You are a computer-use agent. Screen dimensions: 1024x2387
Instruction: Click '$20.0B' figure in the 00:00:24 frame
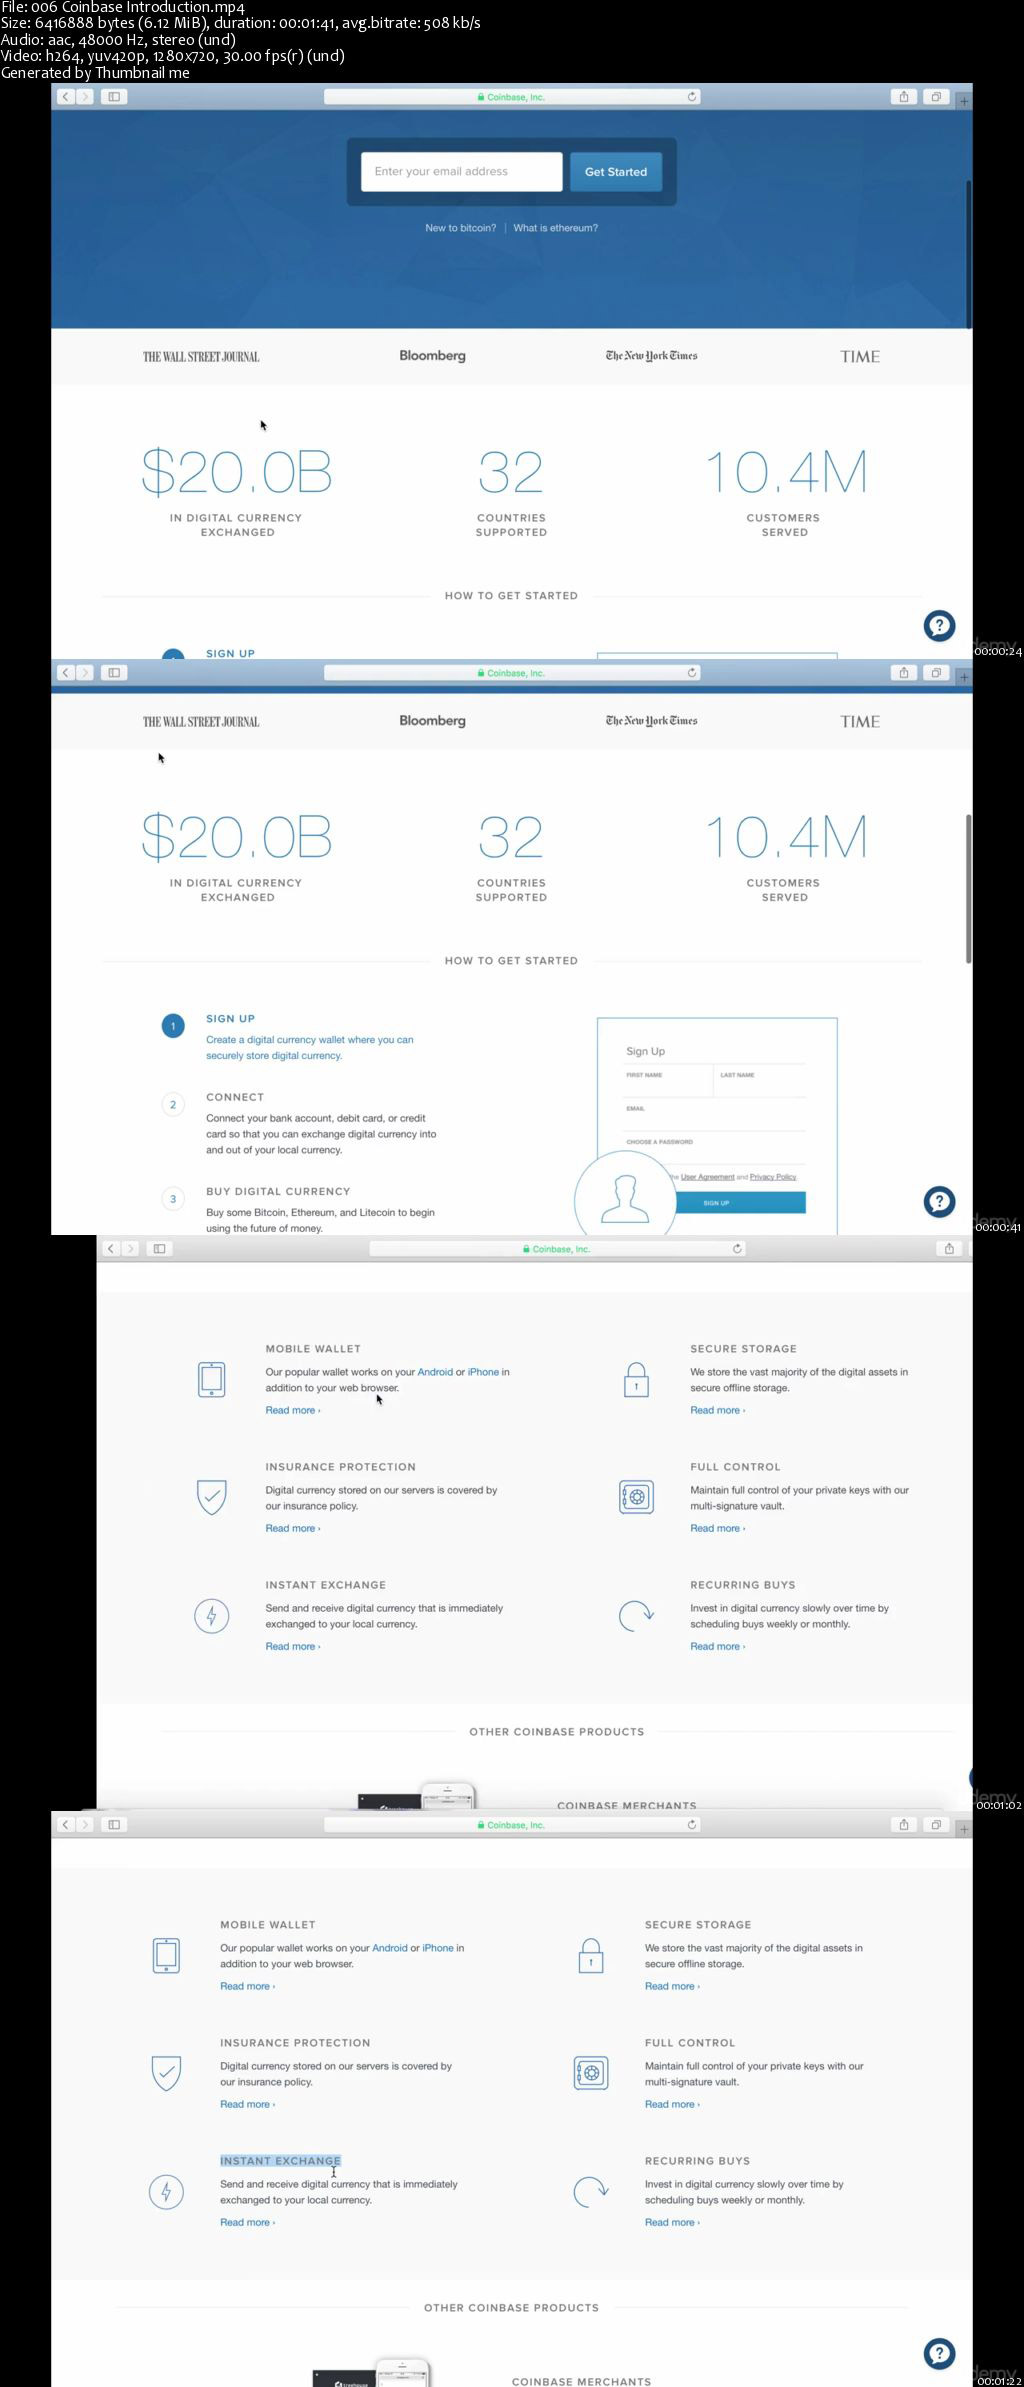tap(236, 472)
